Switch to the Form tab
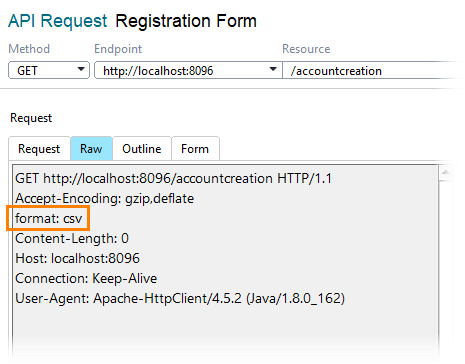This screenshot has height=364, width=465. click(195, 149)
